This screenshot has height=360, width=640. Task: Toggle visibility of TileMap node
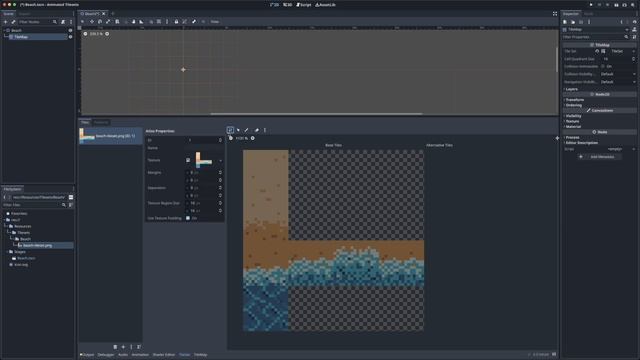(70, 37)
